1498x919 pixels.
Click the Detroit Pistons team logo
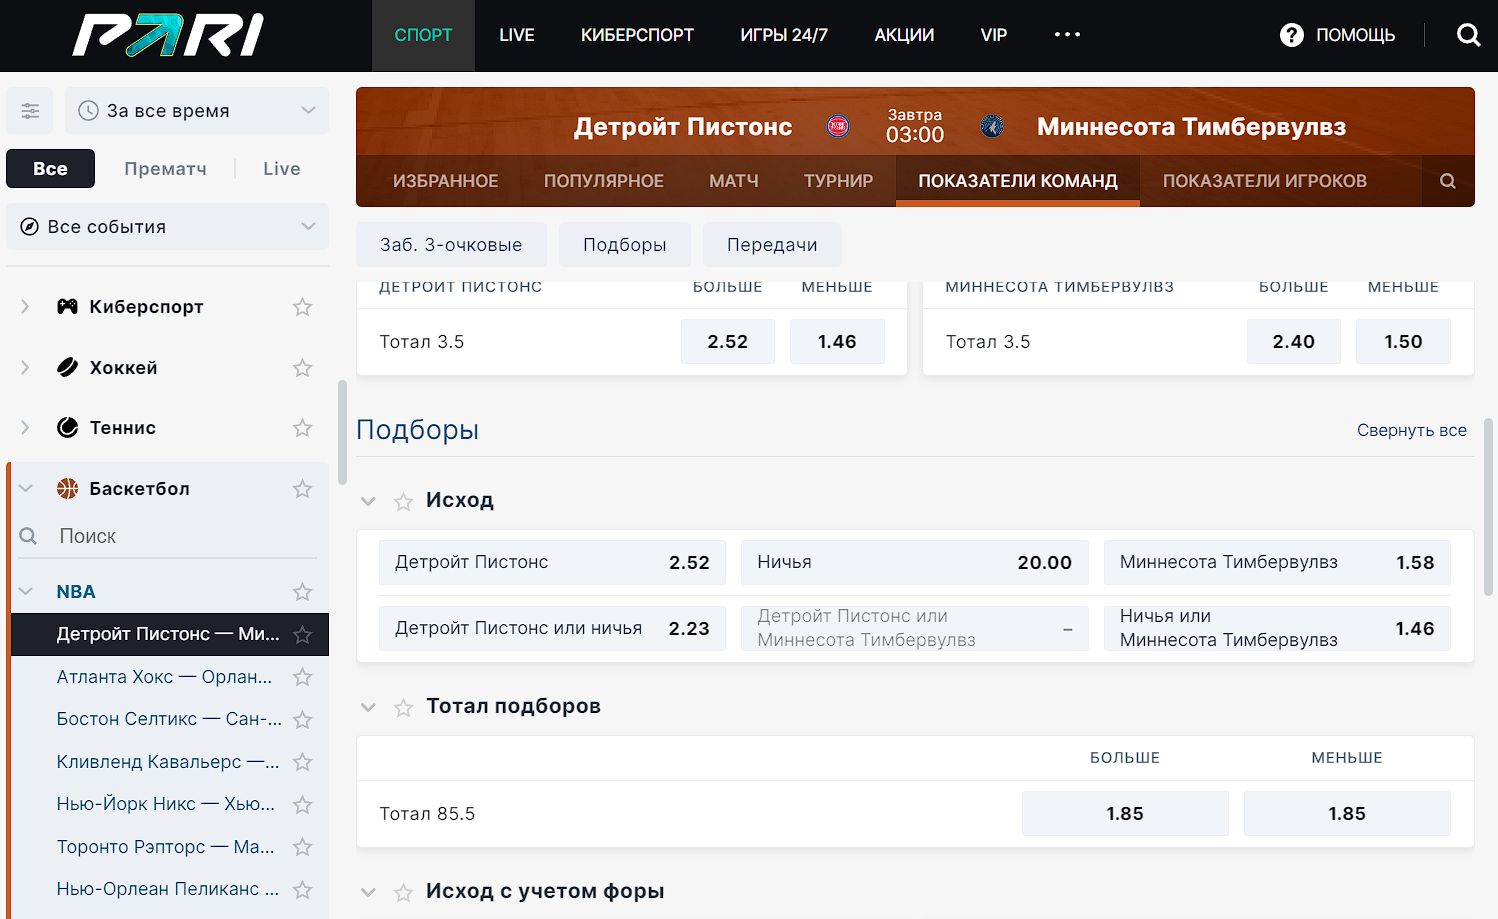pos(838,126)
